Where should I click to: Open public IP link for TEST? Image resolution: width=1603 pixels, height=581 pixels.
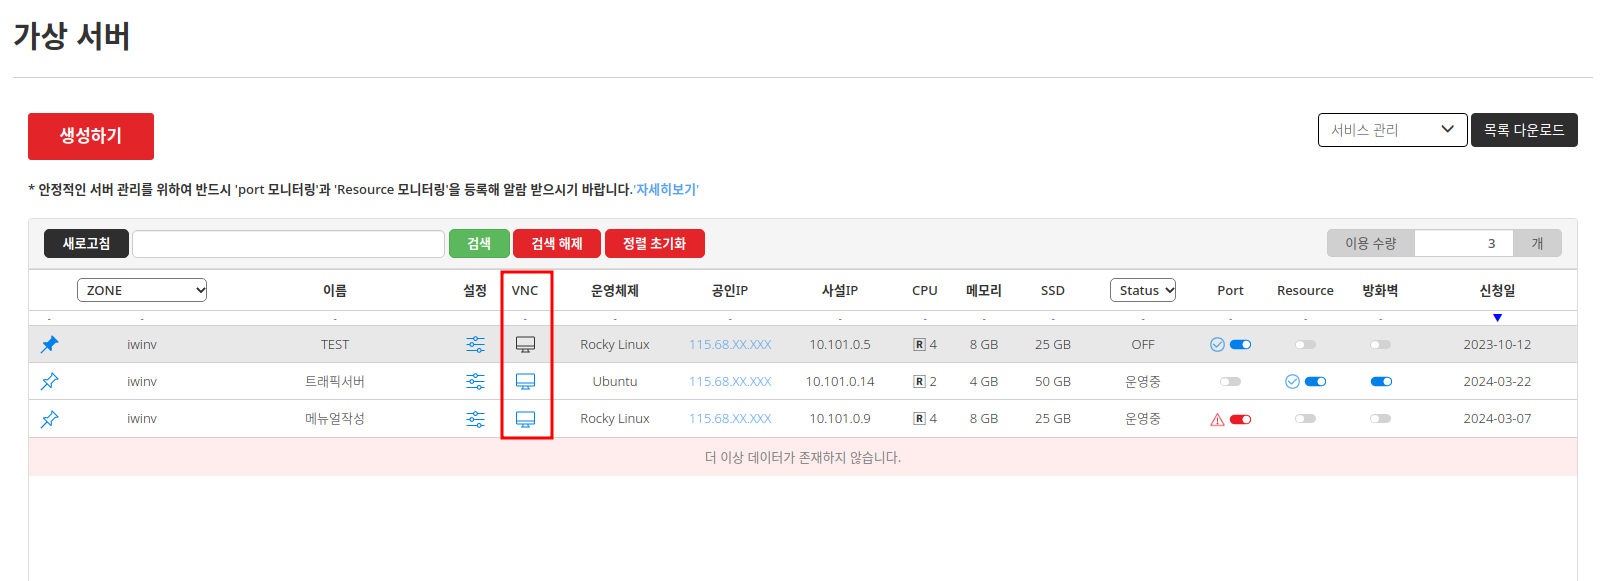tap(730, 344)
